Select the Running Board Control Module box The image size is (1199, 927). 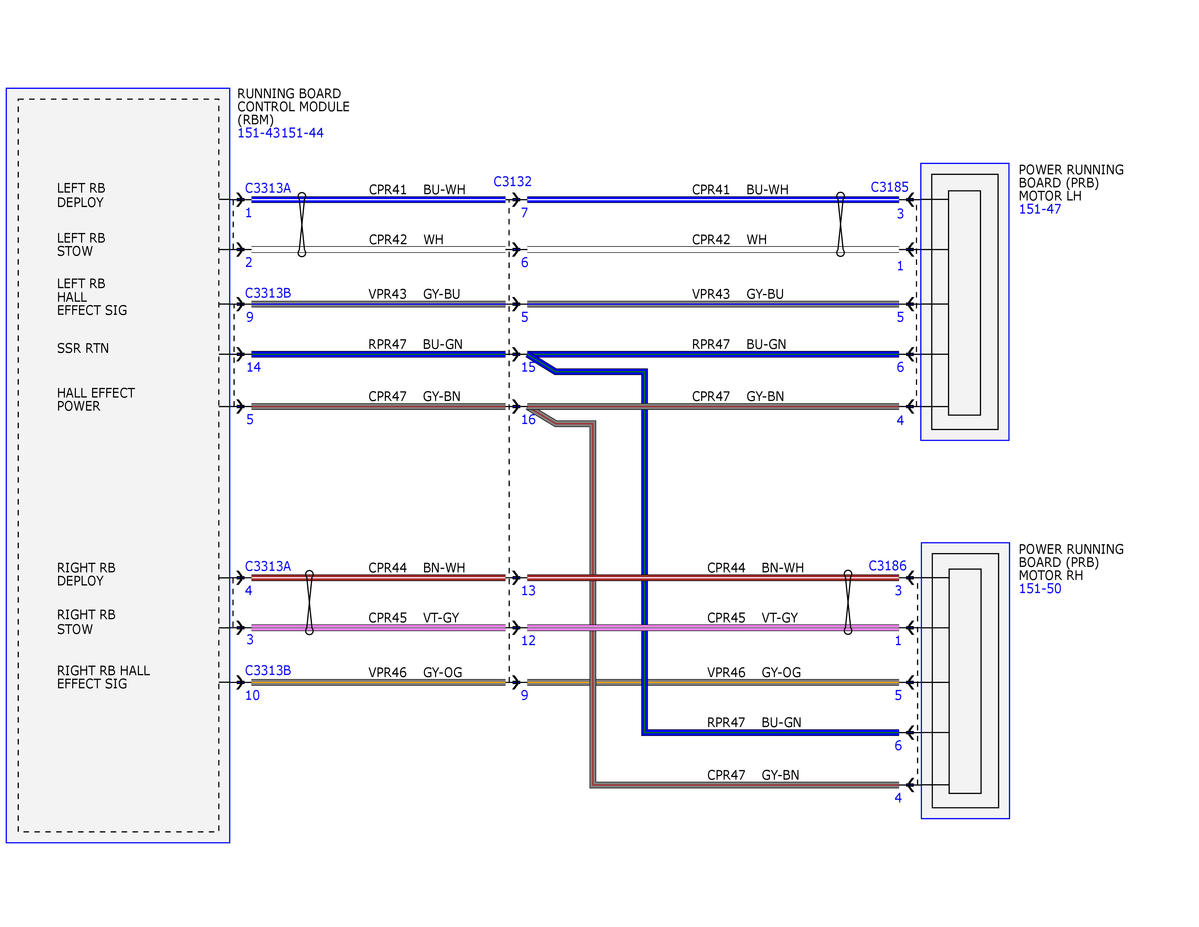pos(118,465)
